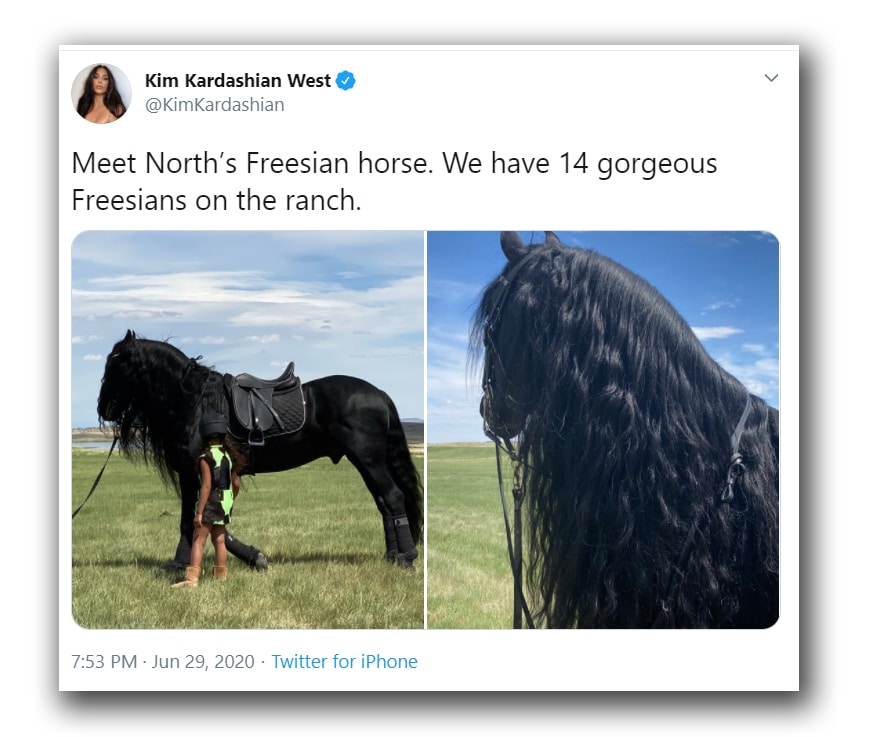Visit the @KimKardashian handle link

point(215,105)
